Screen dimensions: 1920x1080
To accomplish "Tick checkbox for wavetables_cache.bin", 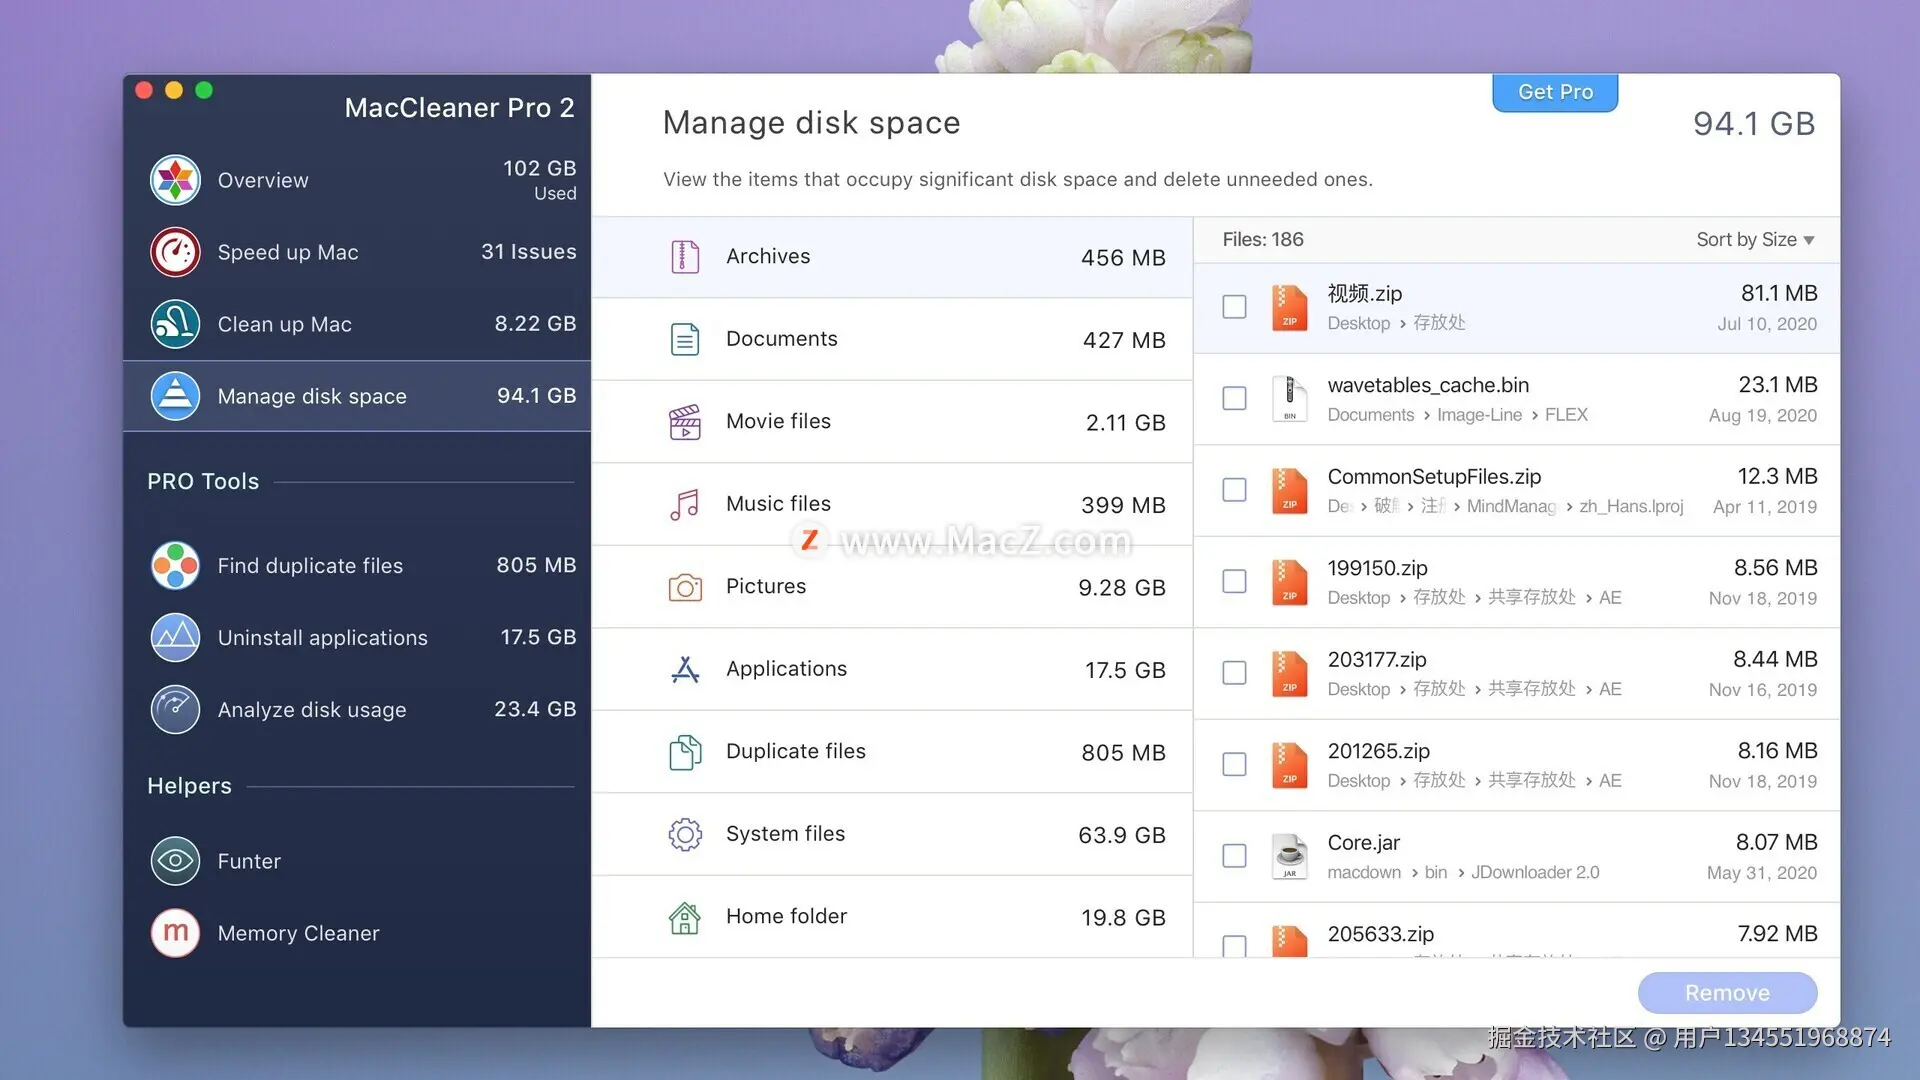I will coord(1234,398).
